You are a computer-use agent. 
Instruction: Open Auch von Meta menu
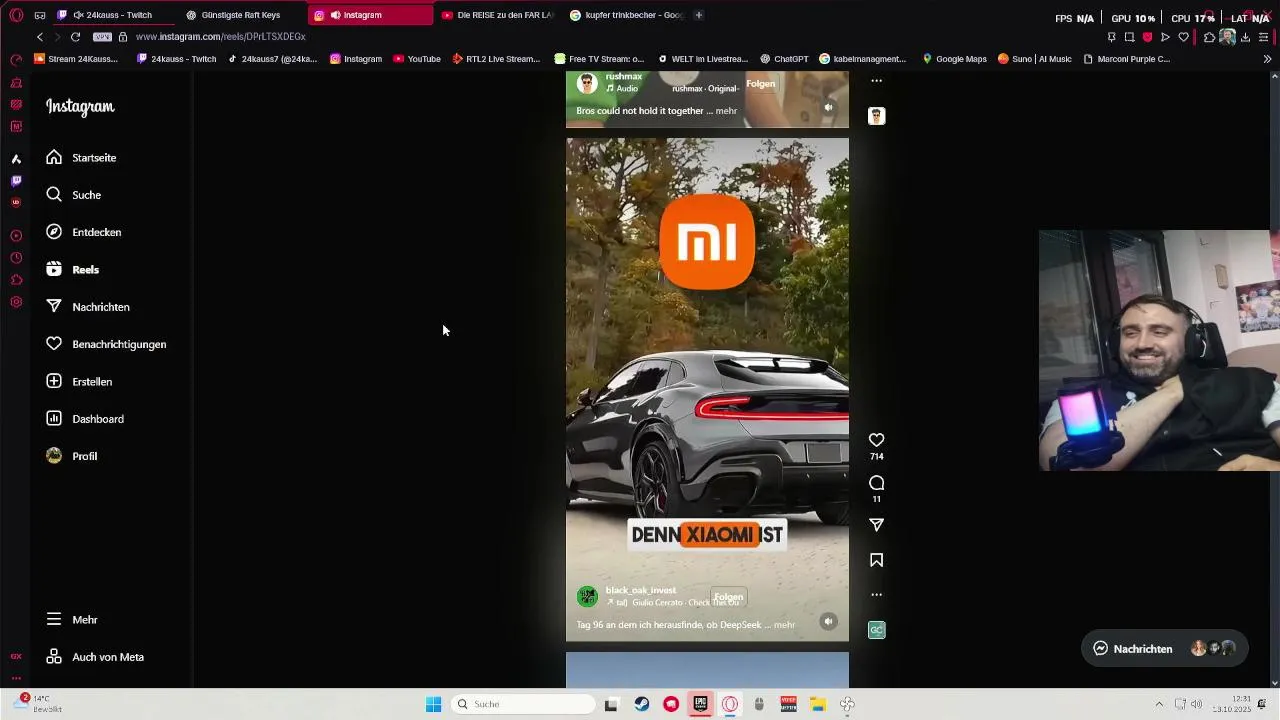click(95, 657)
